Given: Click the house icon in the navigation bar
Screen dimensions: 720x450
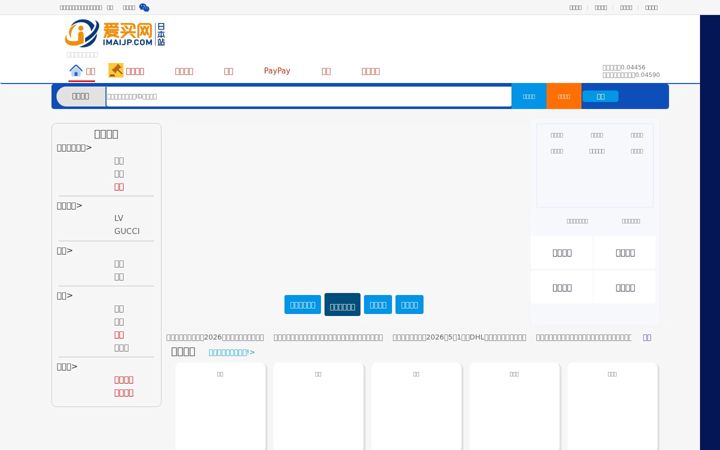Looking at the screenshot, I should click(76, 71).
